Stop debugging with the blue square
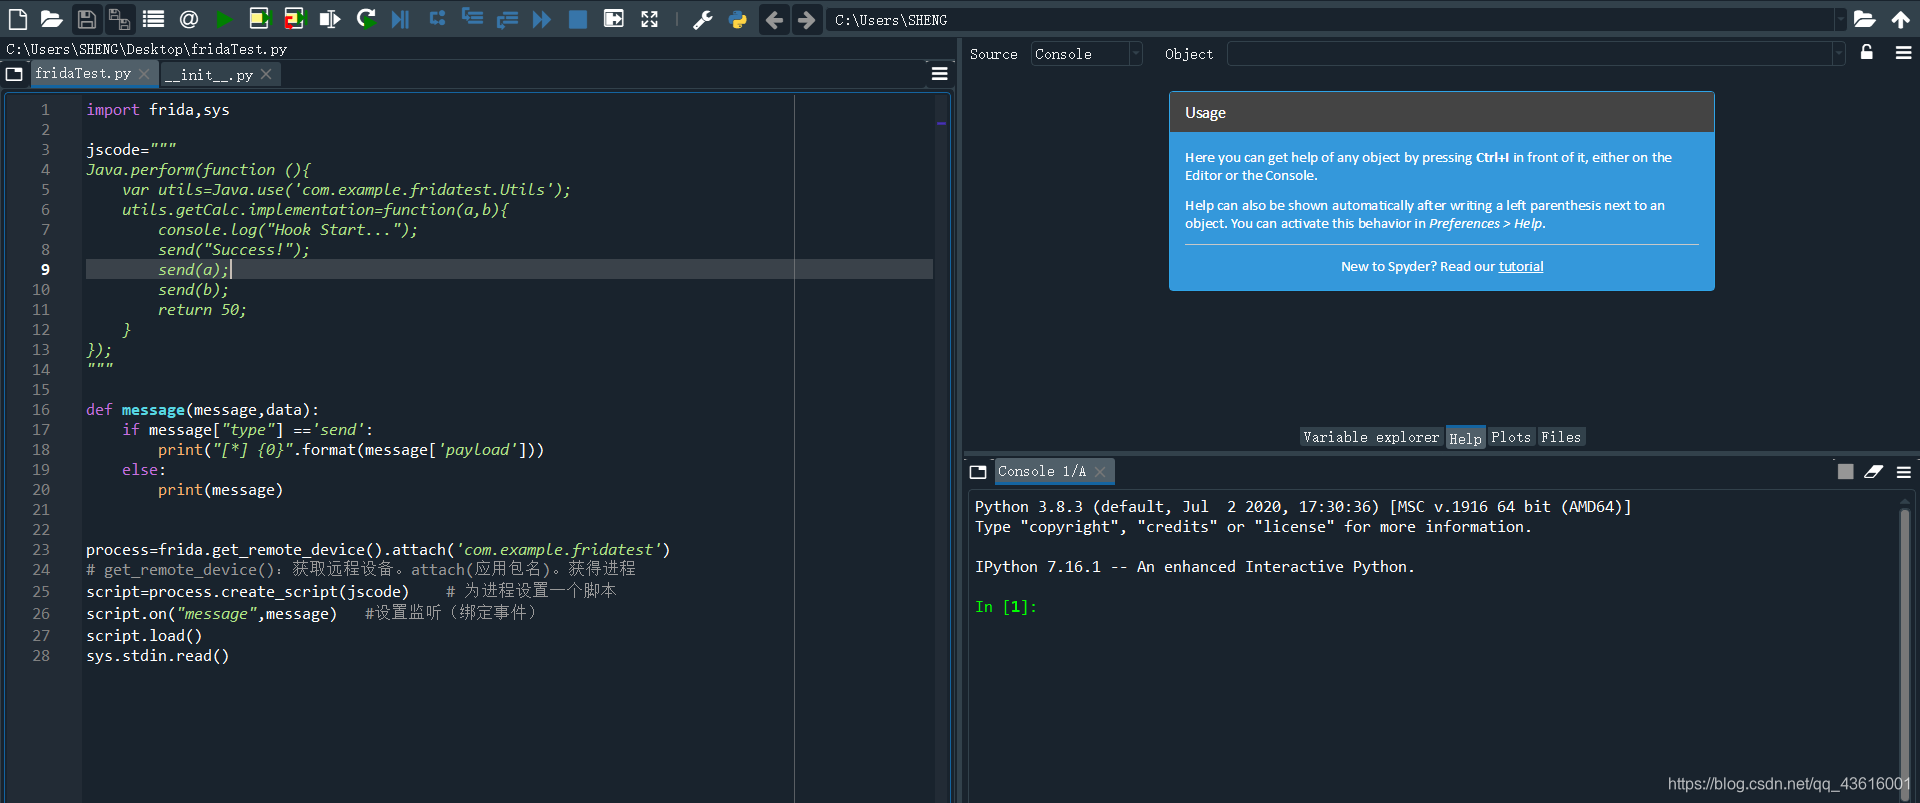The width and height of the screenshot is (1920, 803). (x=578, y=19)
